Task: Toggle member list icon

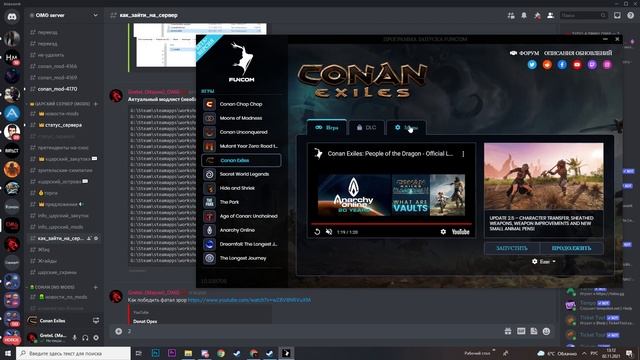Action: (x=551, y=16)
